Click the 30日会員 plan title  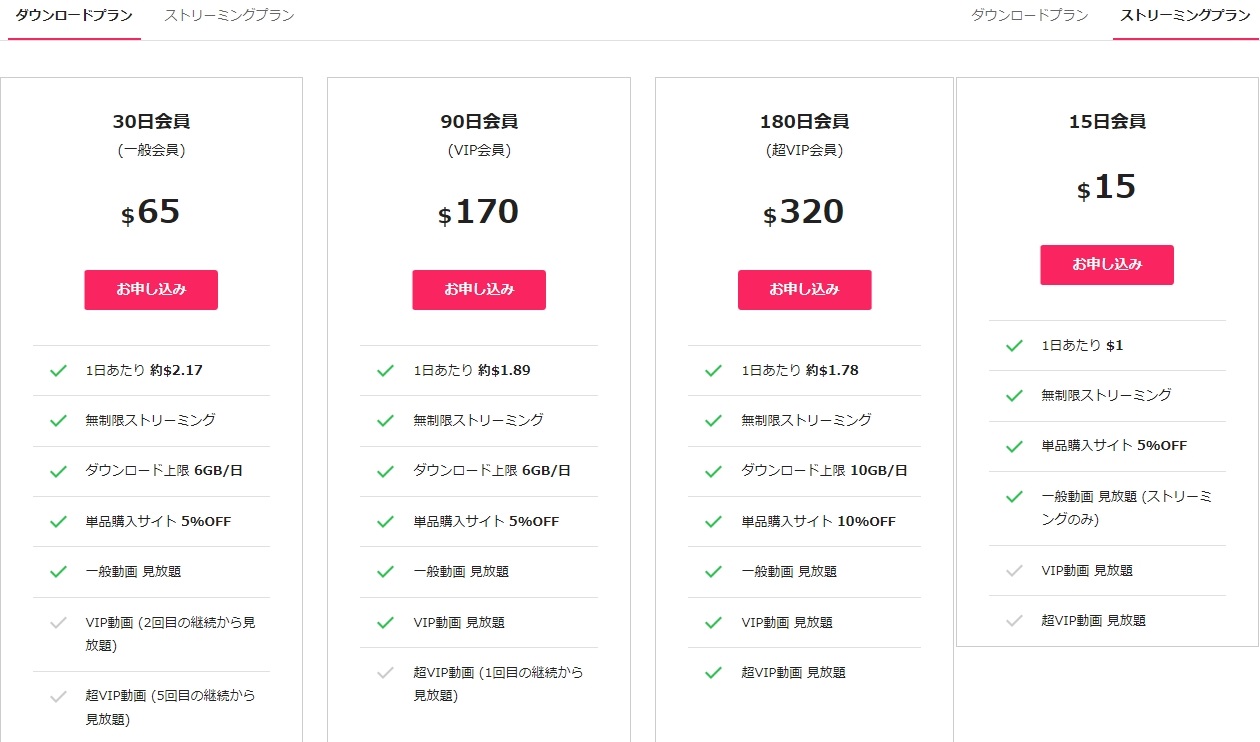coord(151,122)
